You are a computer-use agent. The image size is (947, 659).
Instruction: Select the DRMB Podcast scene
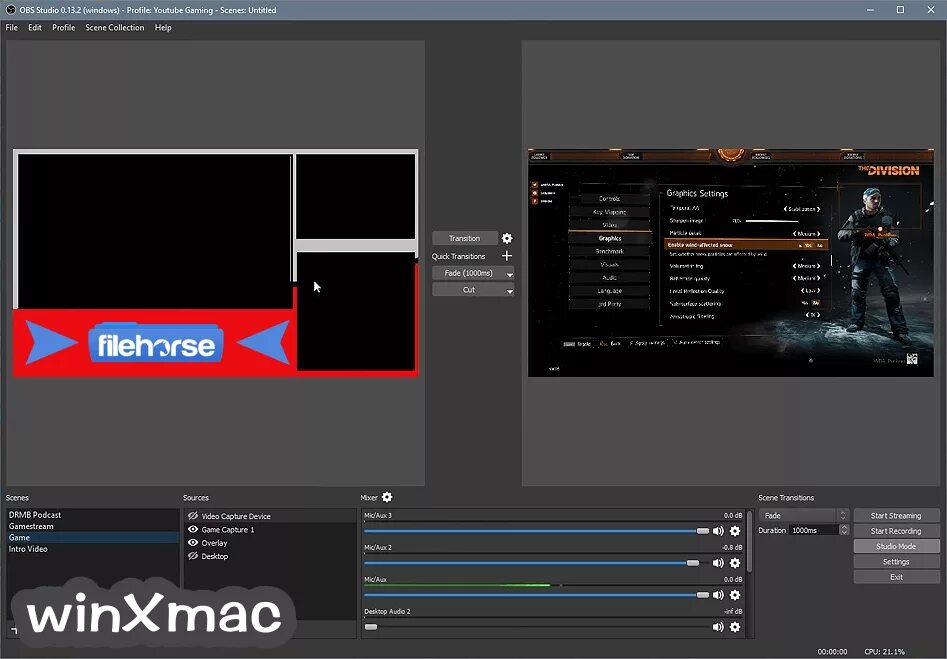[93, 515]
